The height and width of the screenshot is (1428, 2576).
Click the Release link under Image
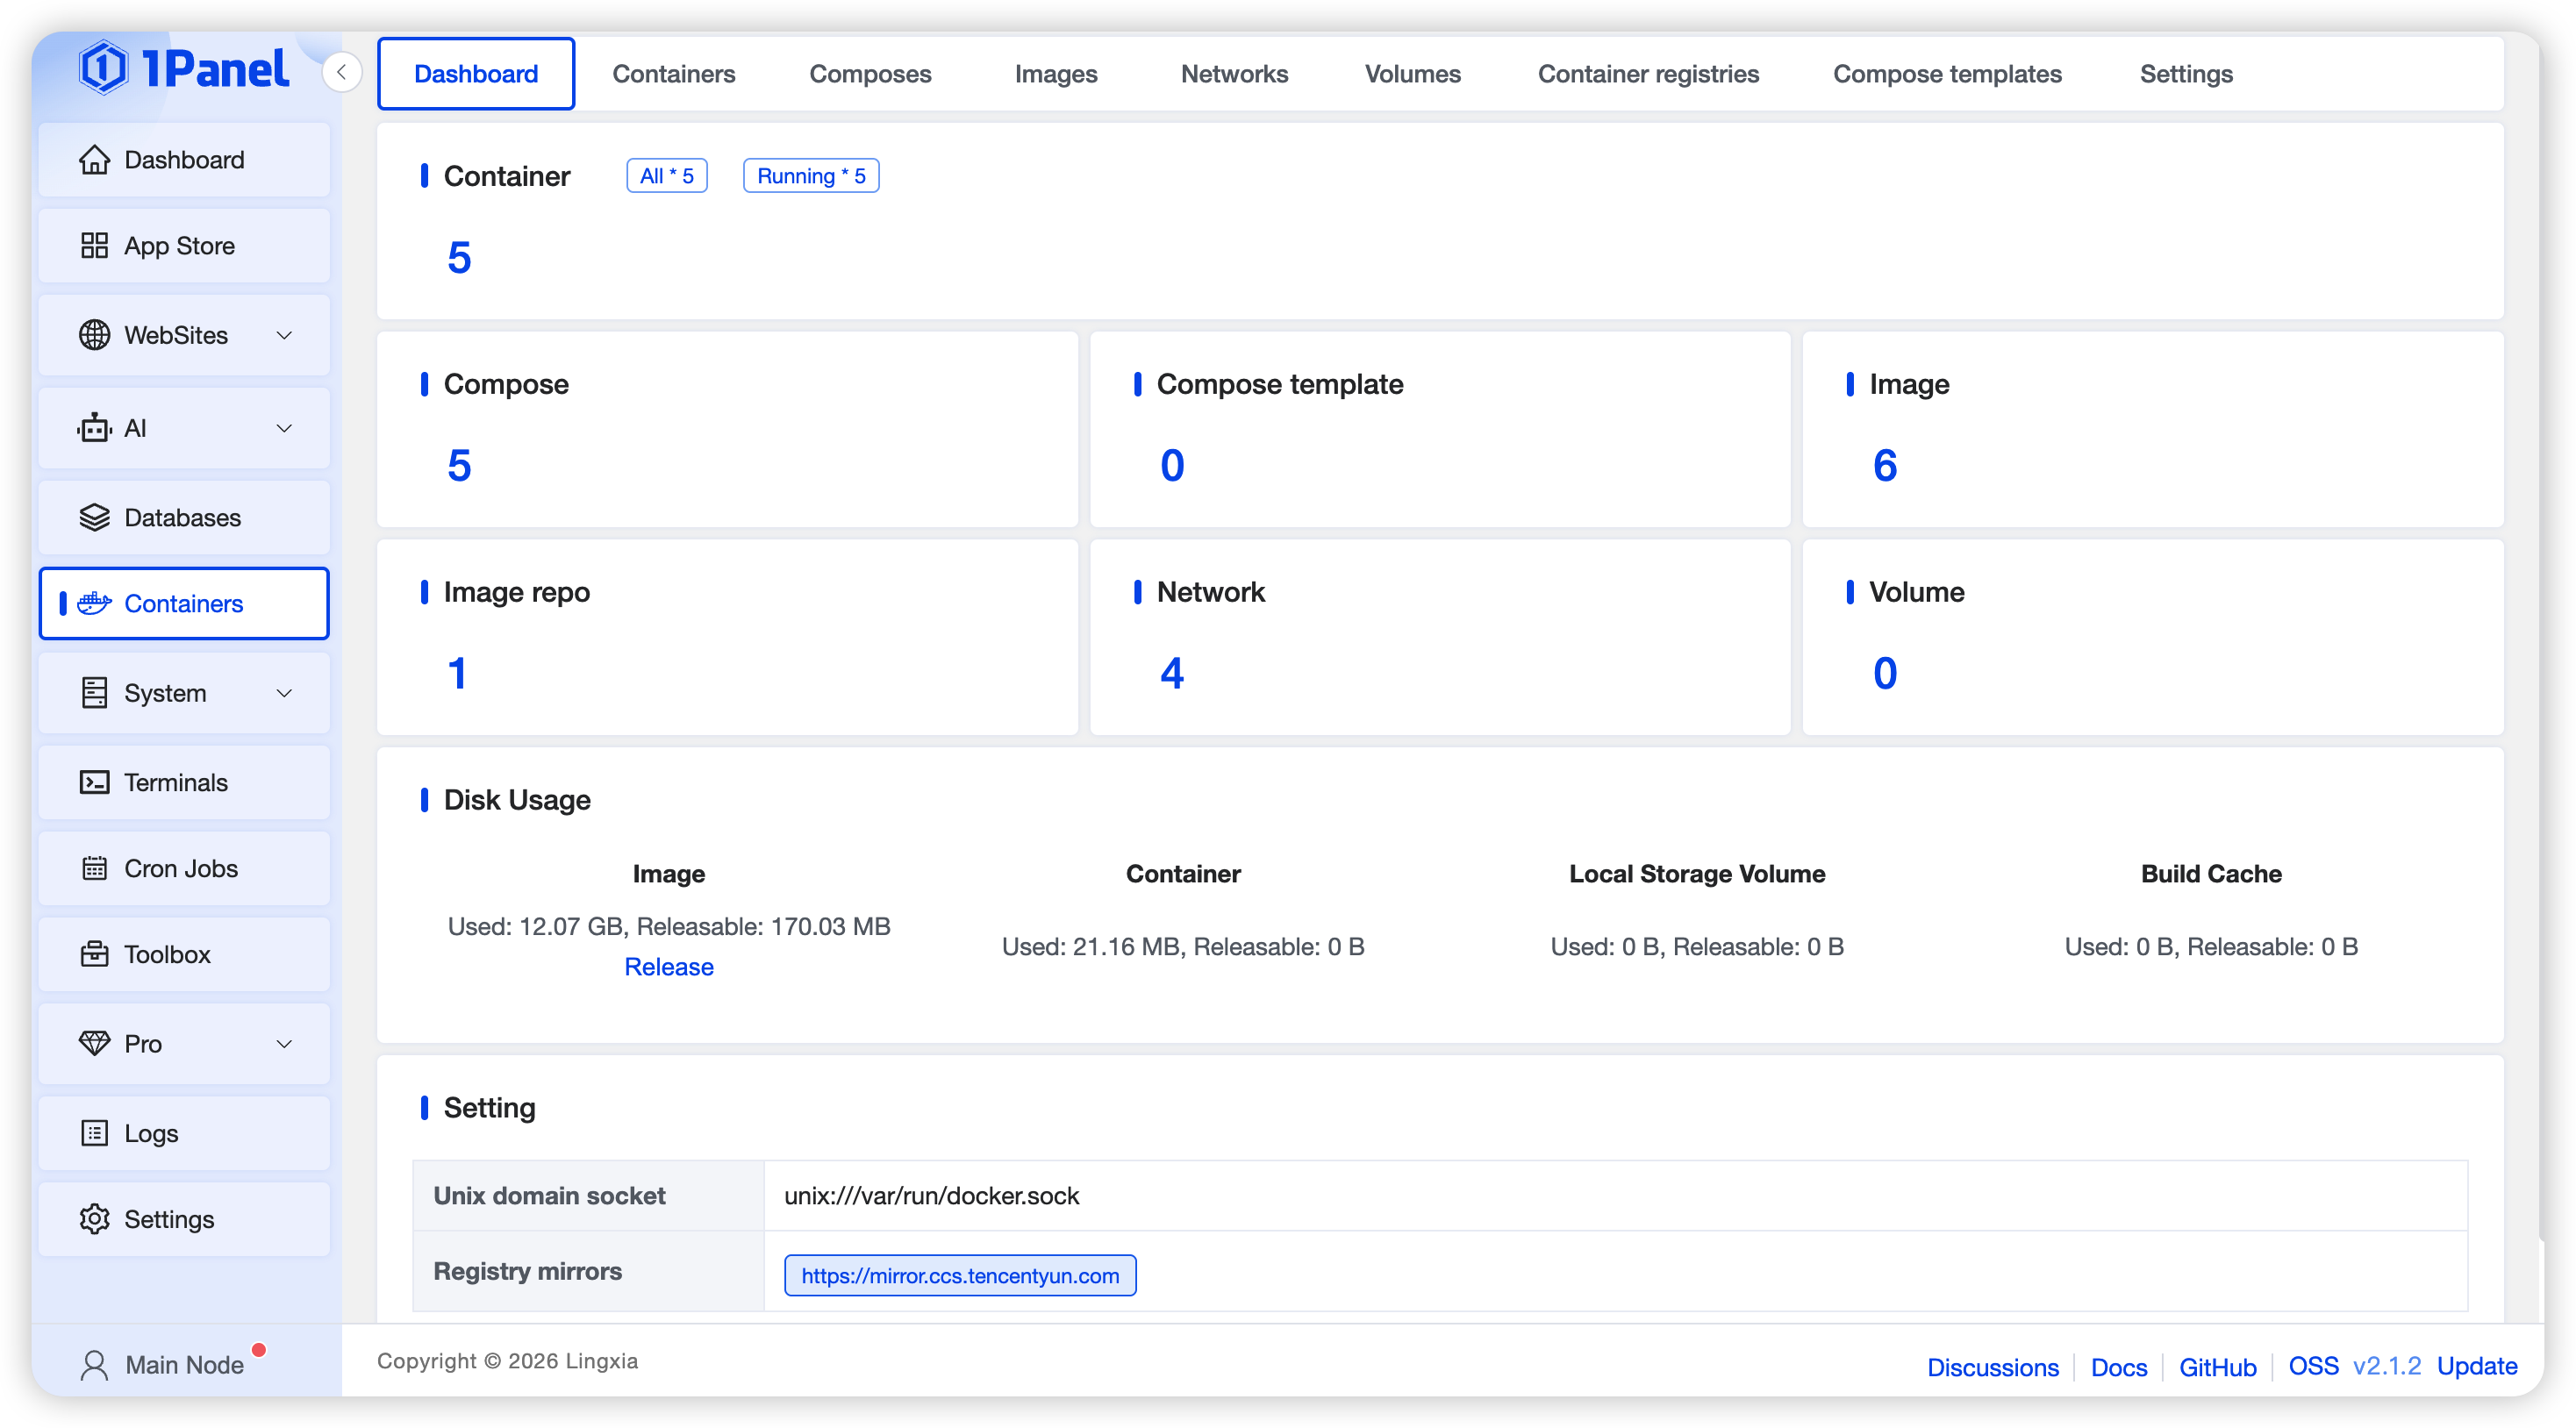click(669, 967)
